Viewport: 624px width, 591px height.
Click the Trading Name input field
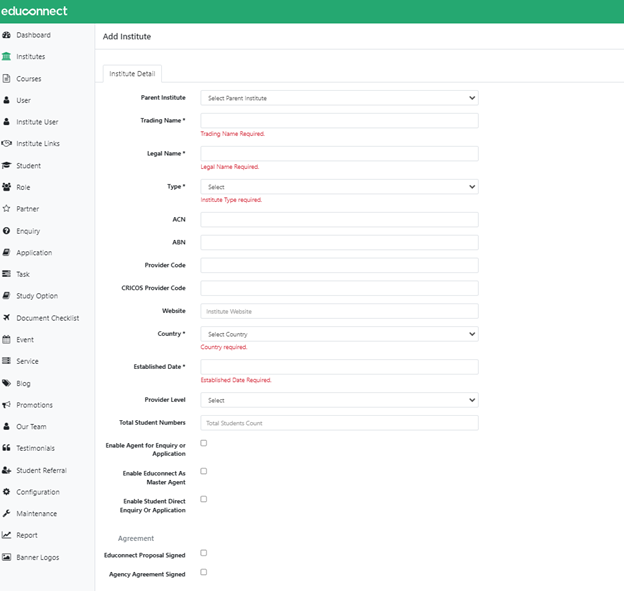point(339,121)
